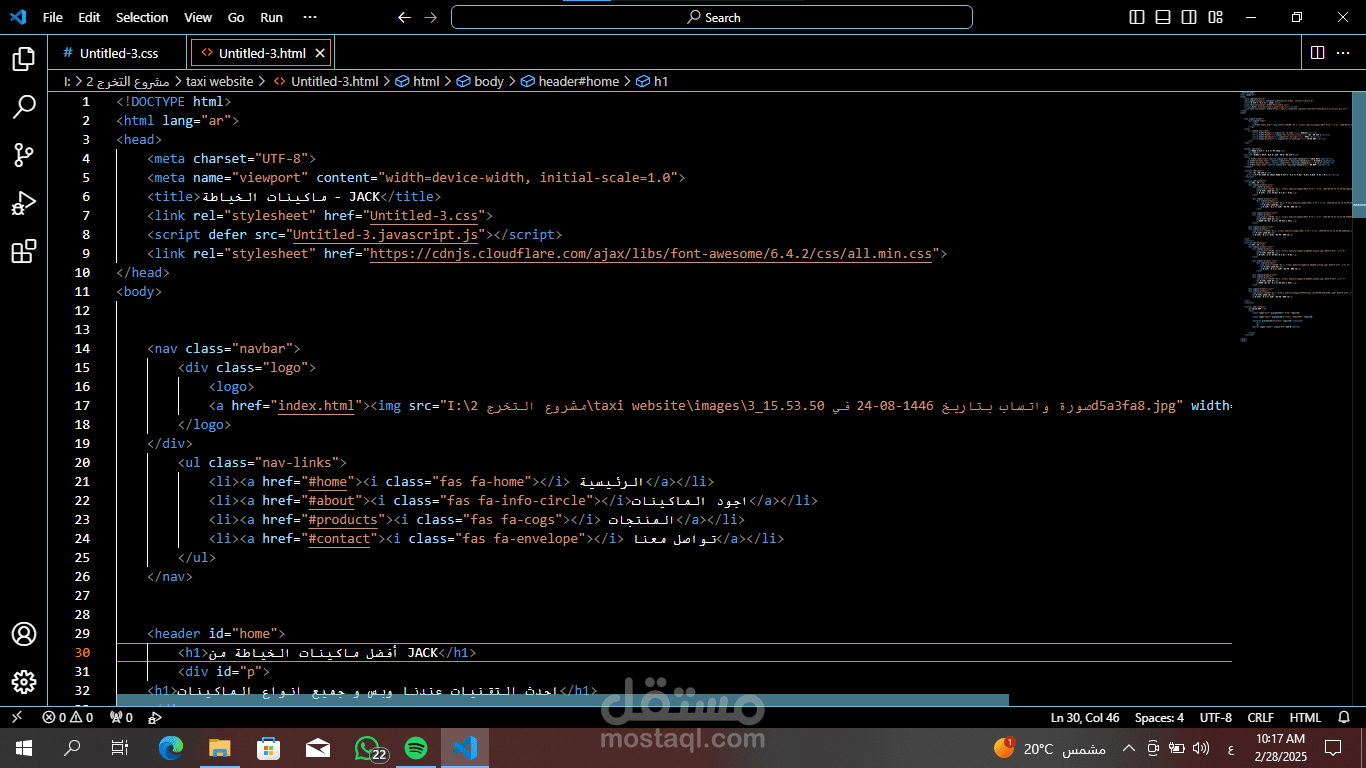Image resolution: width=1366 pixels, height=768 pixels.
Task: Open the notifications bell in the status bar
Action: [1346, 717]
